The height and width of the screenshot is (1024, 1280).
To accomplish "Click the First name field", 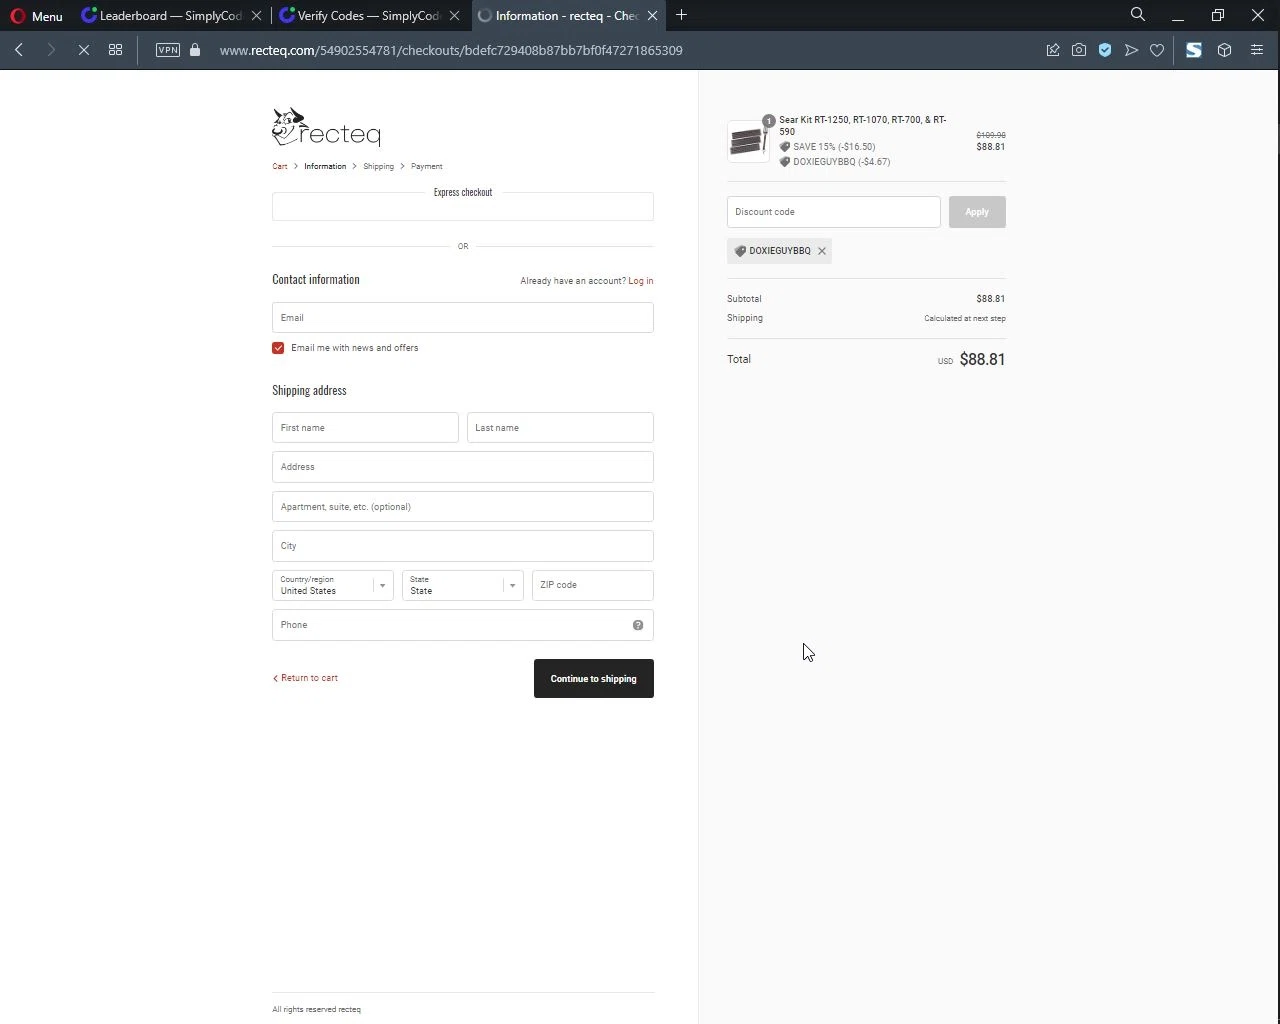I will 365,428.
